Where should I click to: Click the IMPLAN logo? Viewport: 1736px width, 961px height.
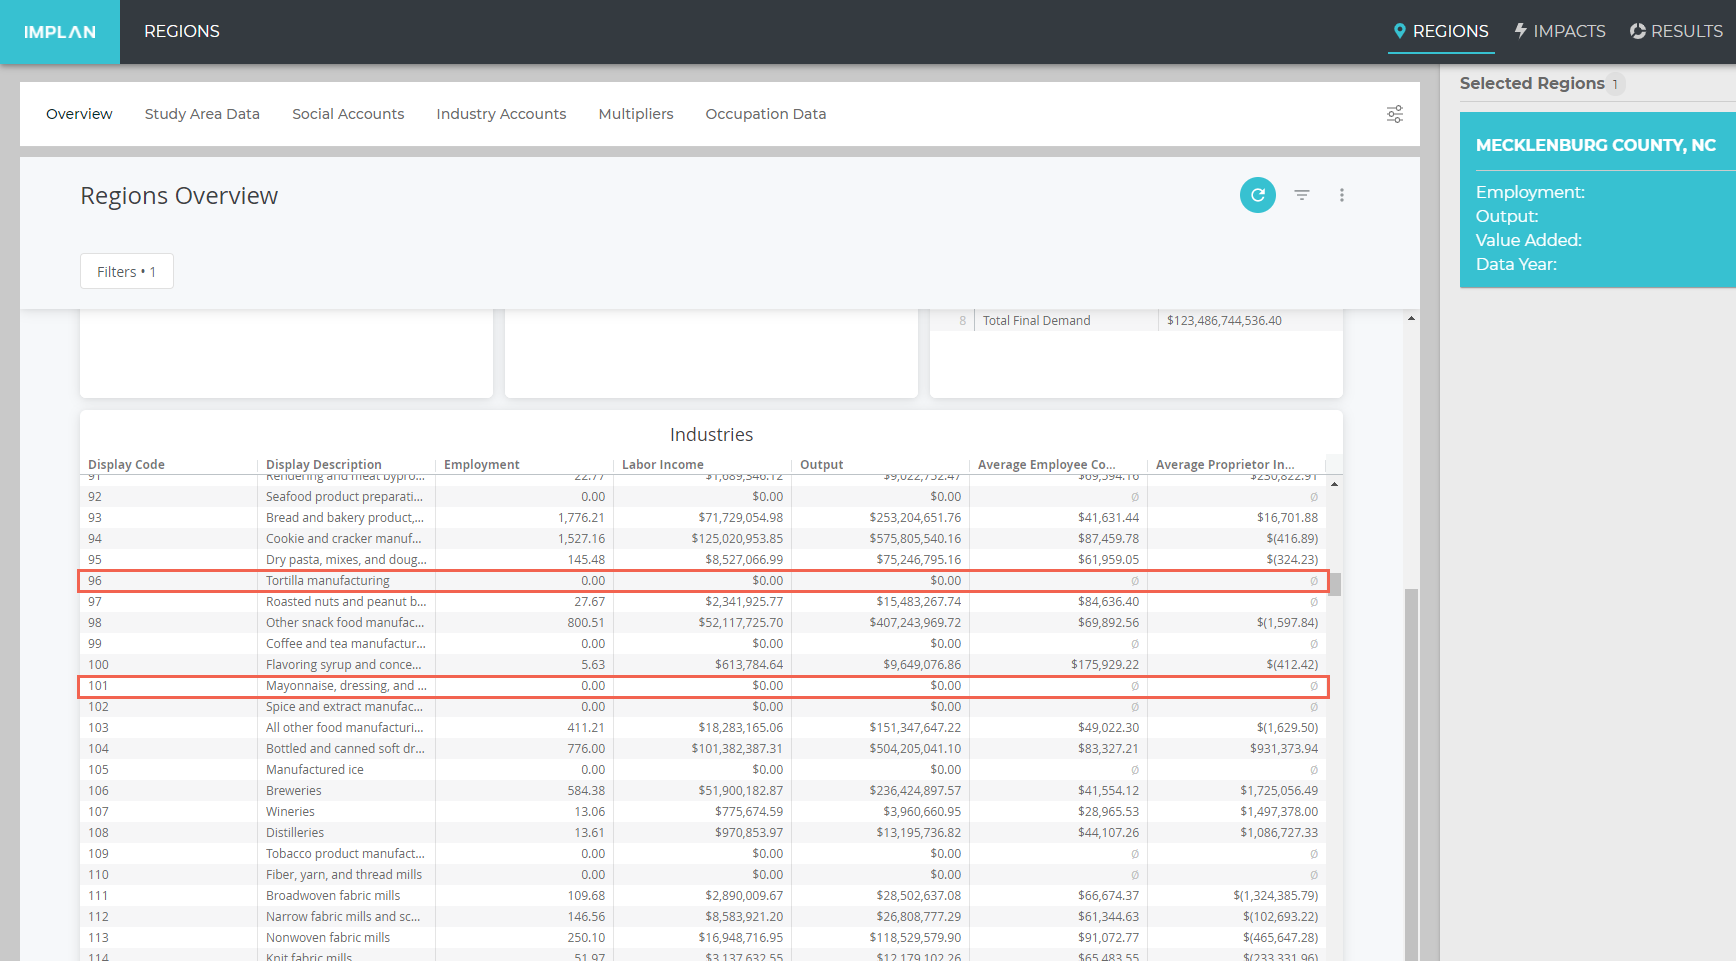60,32
